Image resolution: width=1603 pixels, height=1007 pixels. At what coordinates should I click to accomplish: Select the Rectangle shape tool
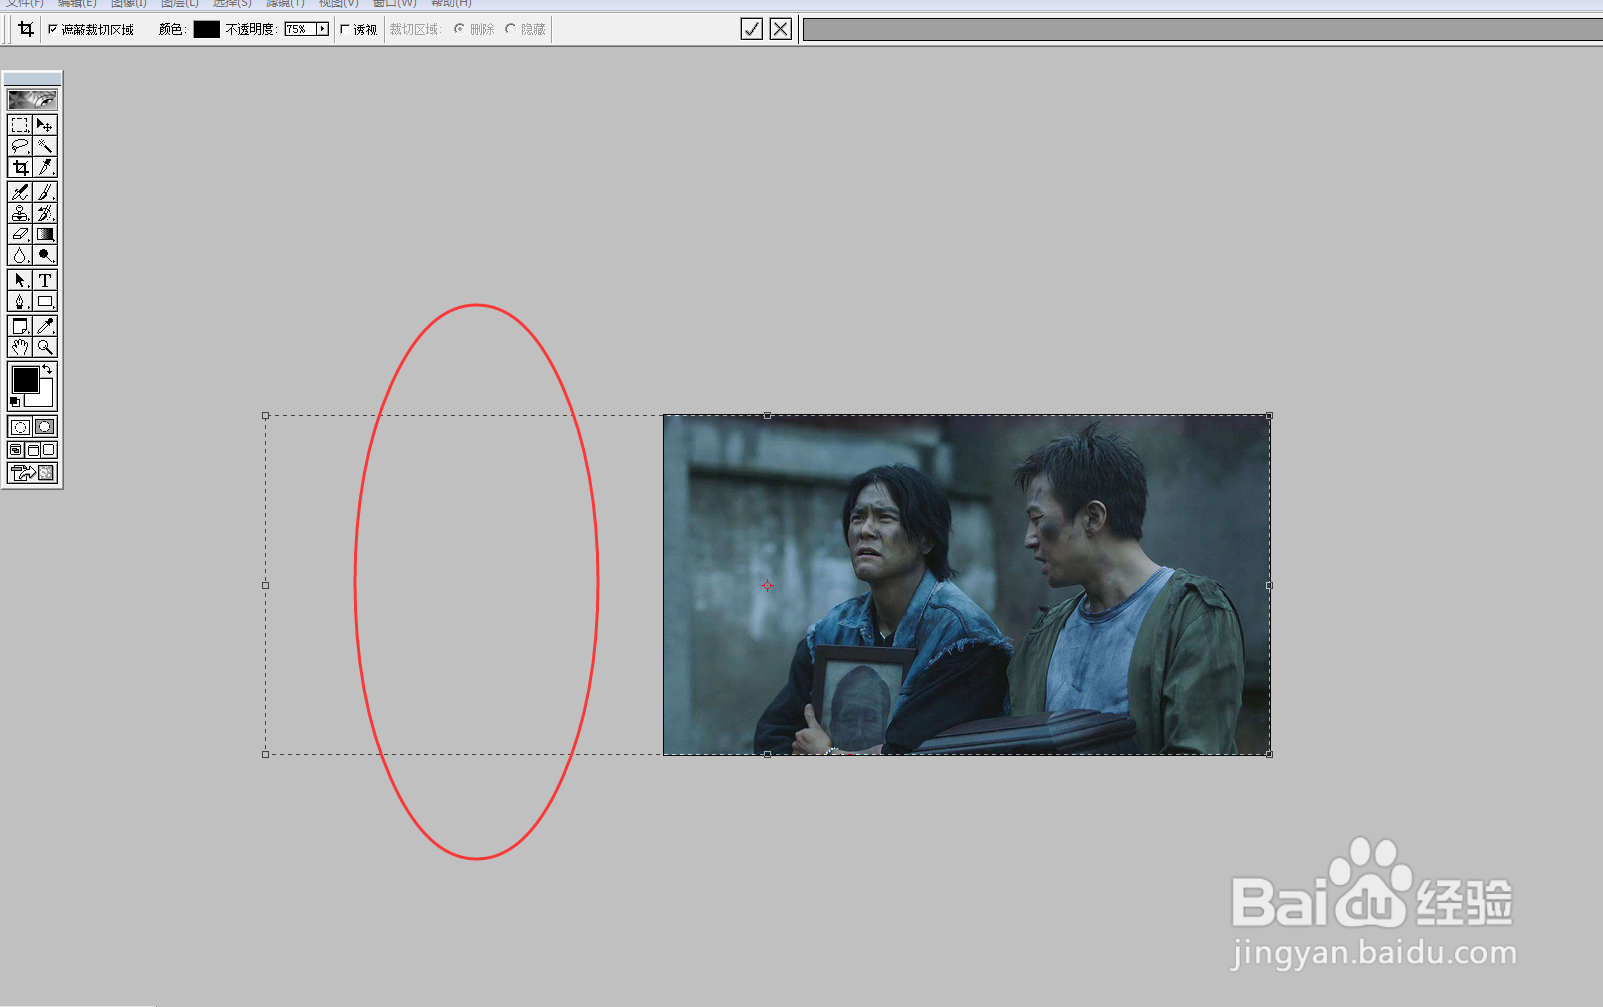point(45,301)
